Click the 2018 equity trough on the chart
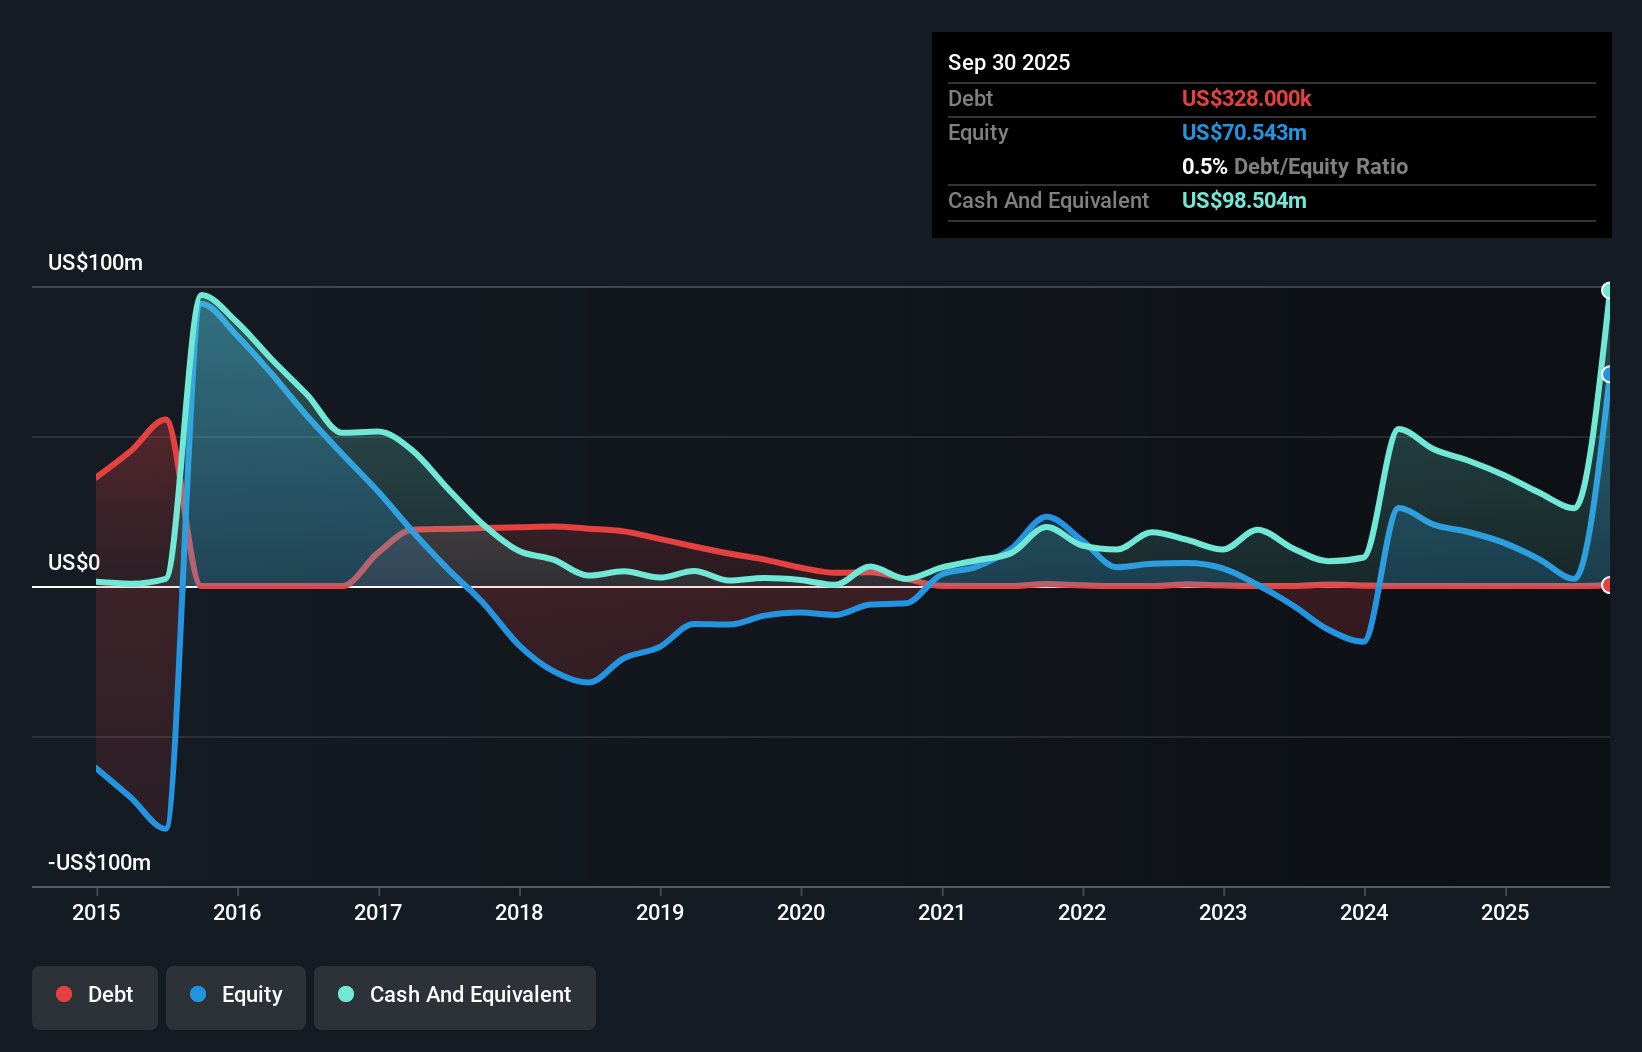1642x1052 pixels. (x=589, y=683)
